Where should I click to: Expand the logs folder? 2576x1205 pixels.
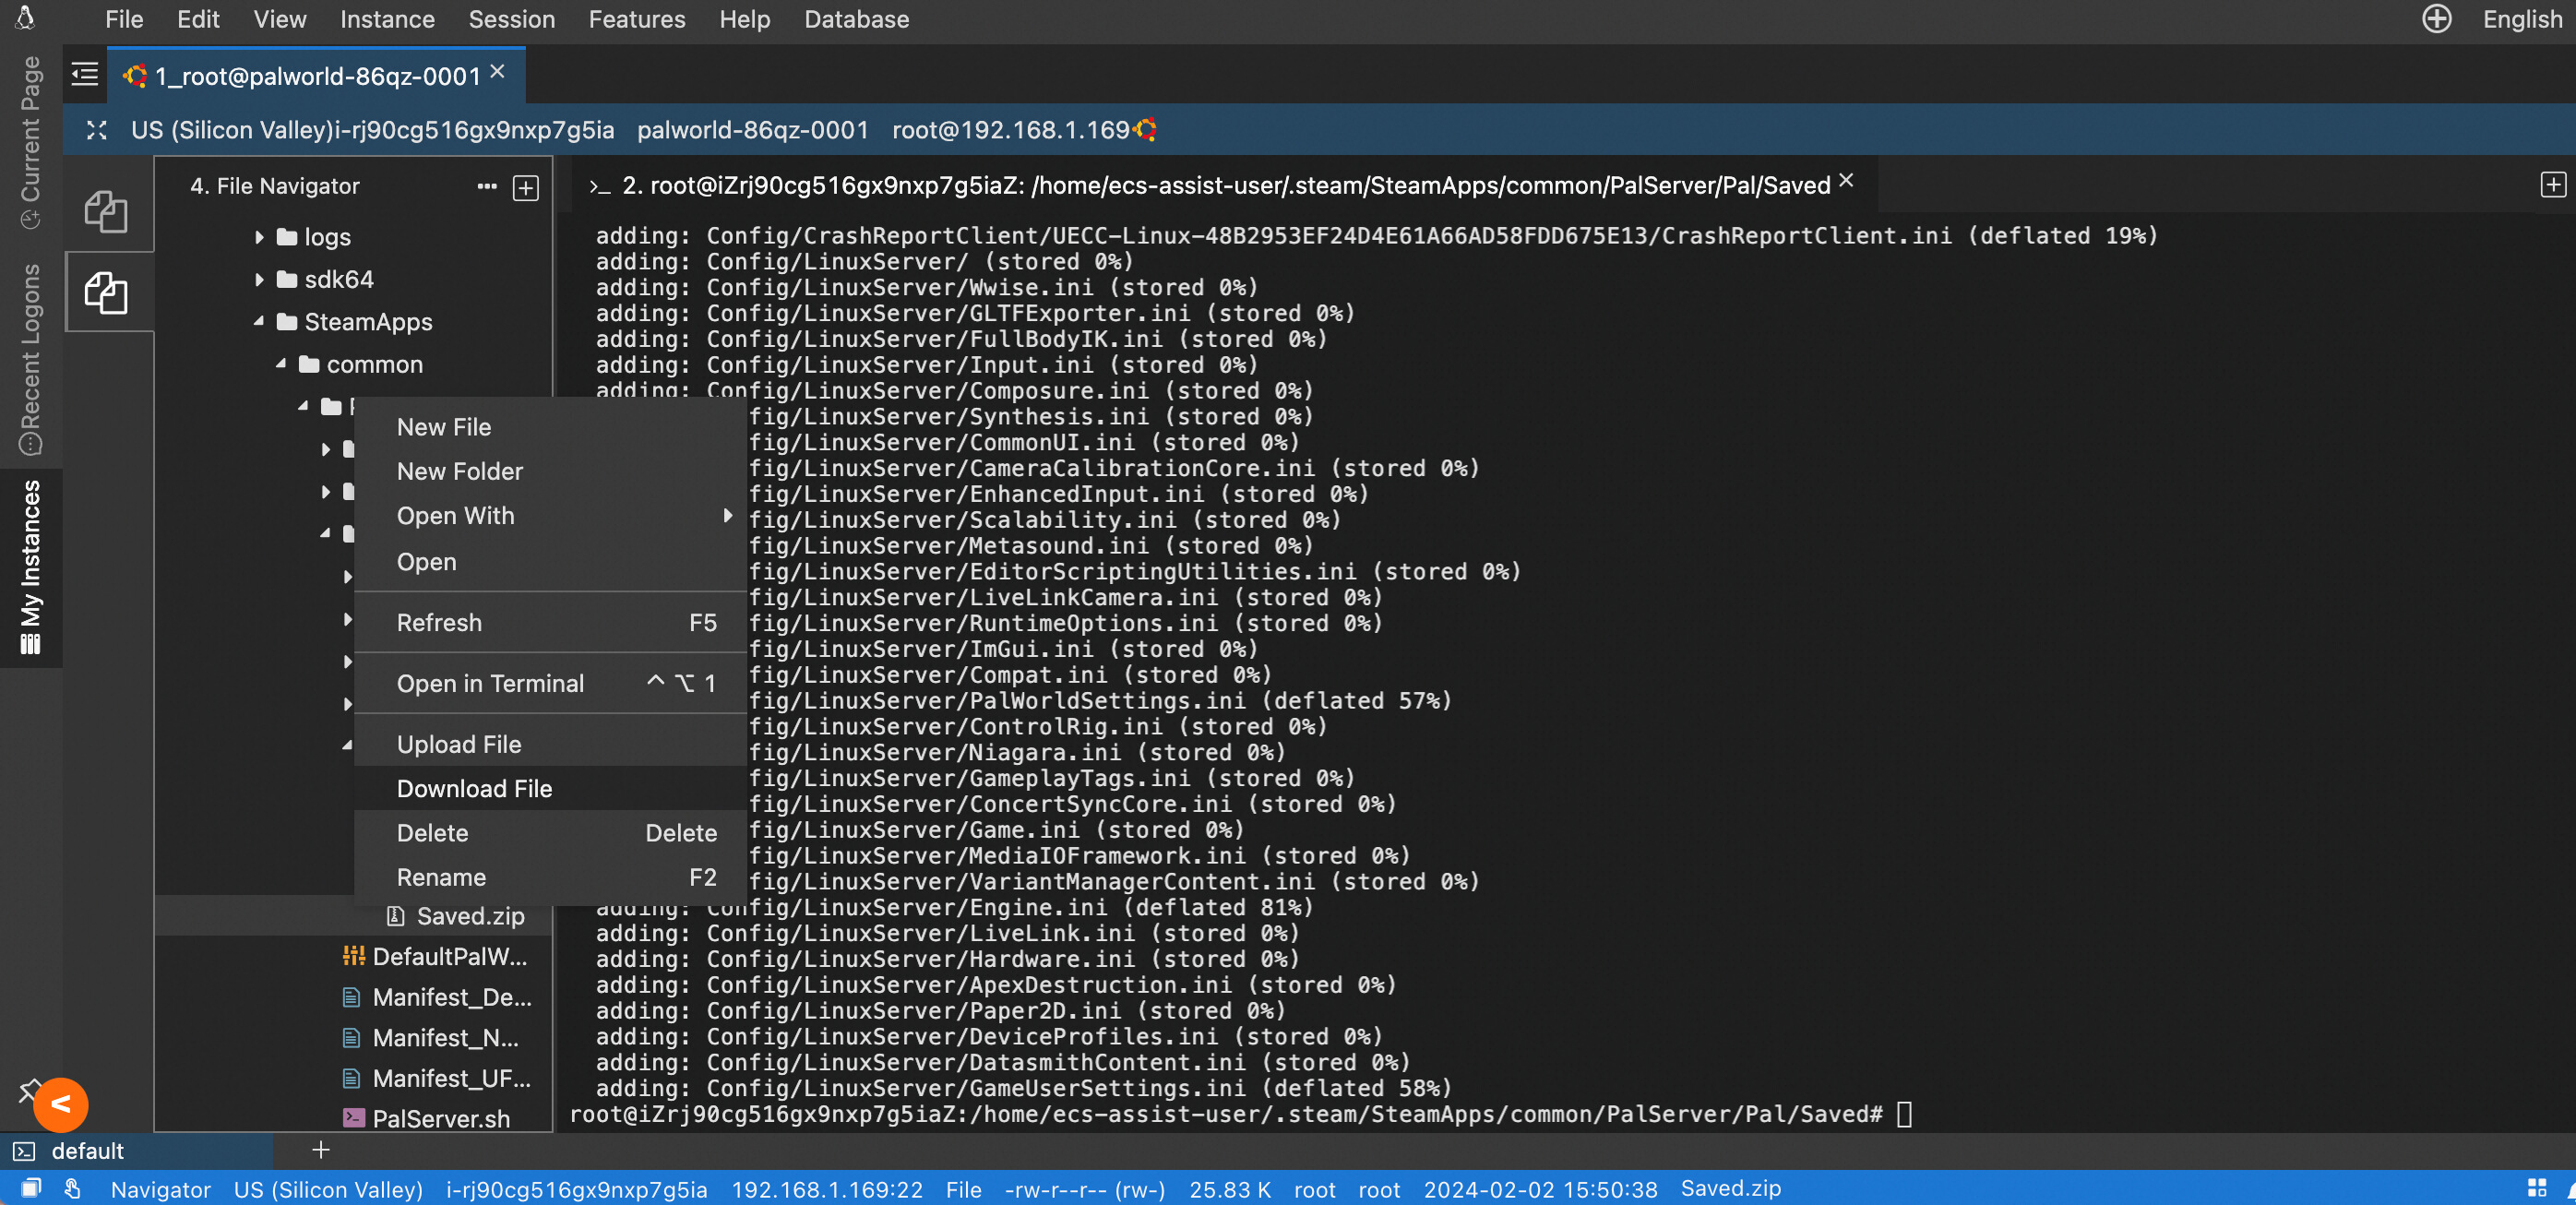point(259,237)
